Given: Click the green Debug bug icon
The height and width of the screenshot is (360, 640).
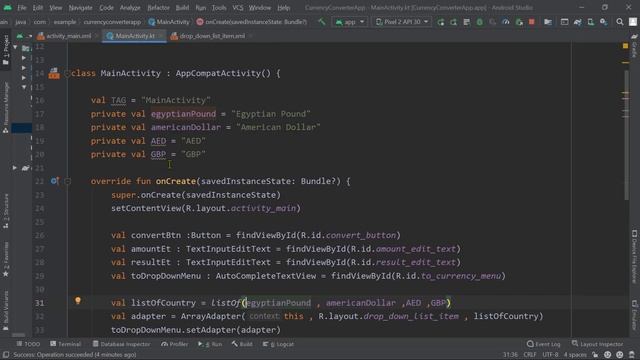Looking at the screenshot, I should pyautogui.click(x=480, y=22).
